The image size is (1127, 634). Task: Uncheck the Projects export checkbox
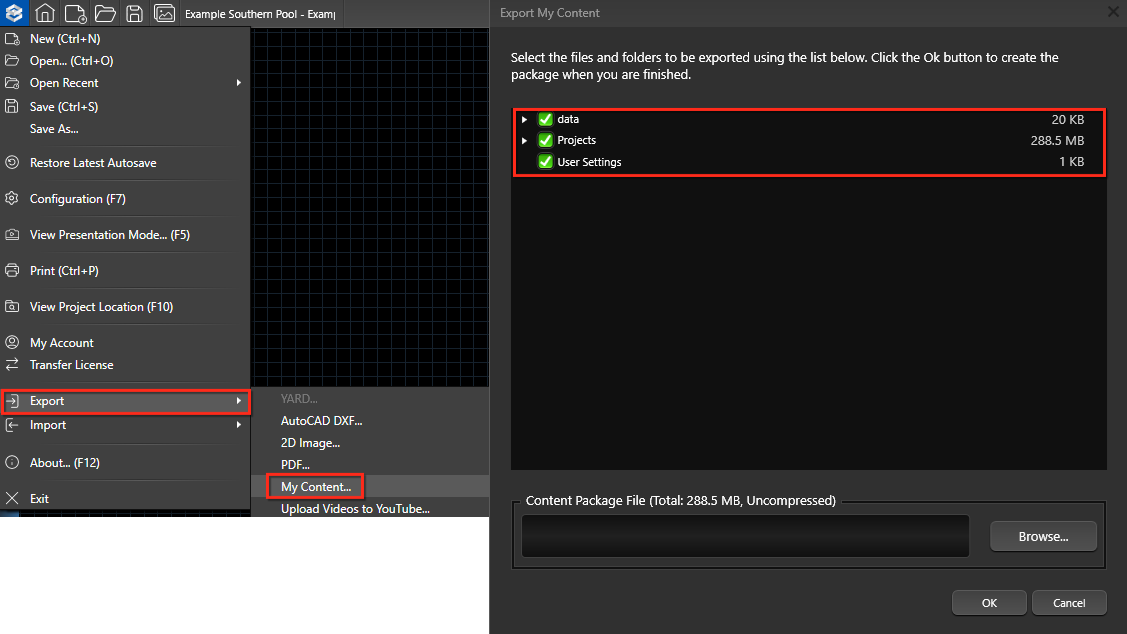546,140
